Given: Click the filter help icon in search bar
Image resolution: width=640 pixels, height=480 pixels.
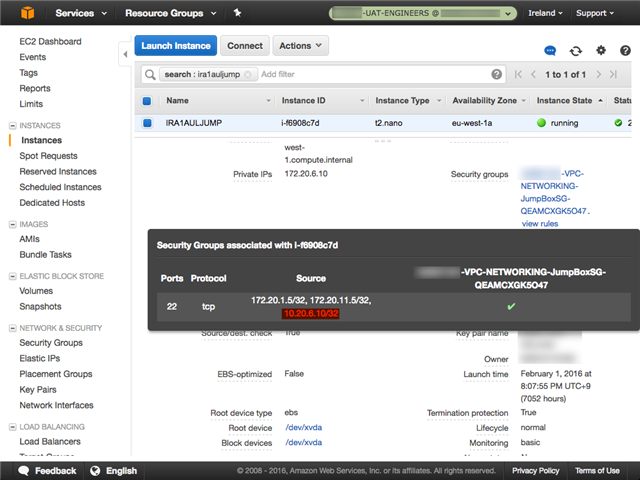Looking at the screenshot, I should 496,74.
